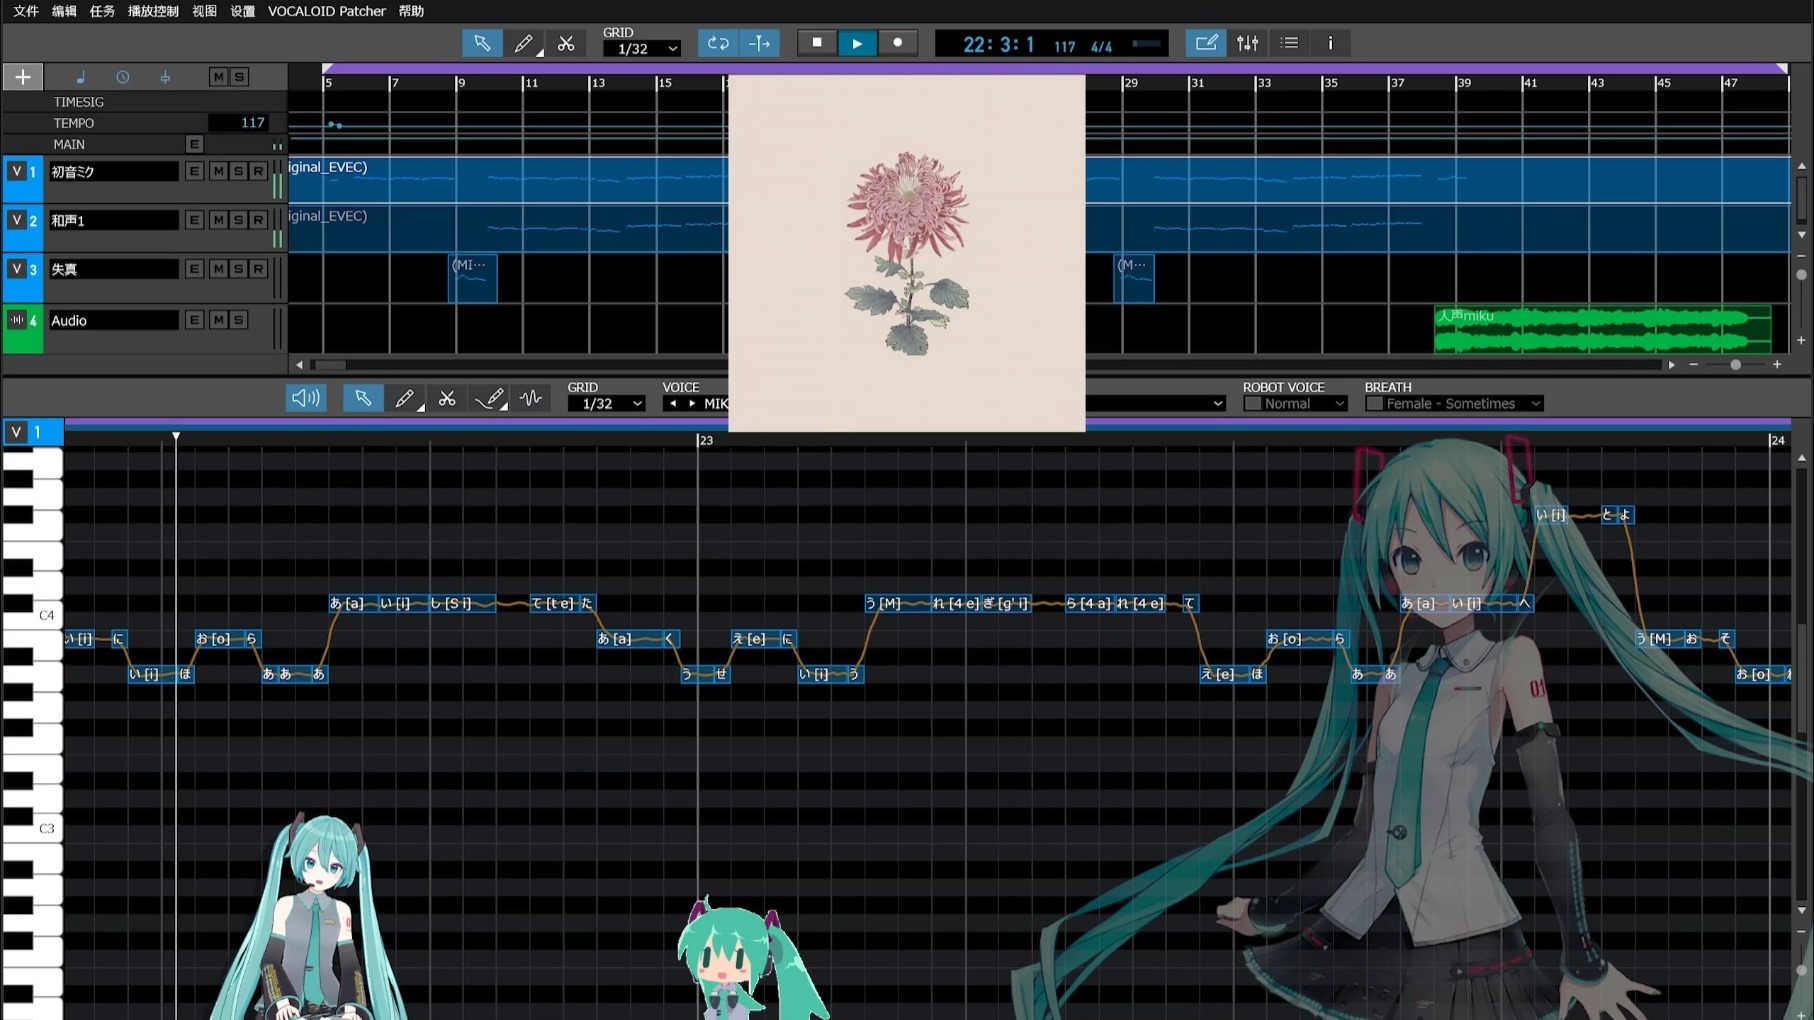
Task: Select the arrow tool in top toolbar
Action: point(482,43)
